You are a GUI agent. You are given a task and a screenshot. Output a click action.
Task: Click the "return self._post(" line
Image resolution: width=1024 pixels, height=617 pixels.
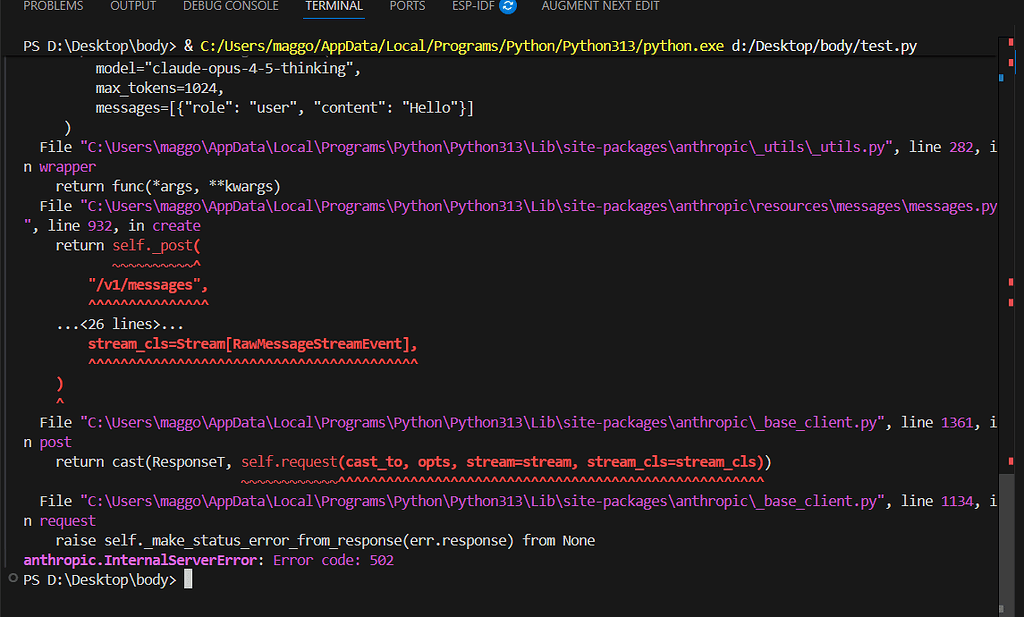(x=128, y=245)
